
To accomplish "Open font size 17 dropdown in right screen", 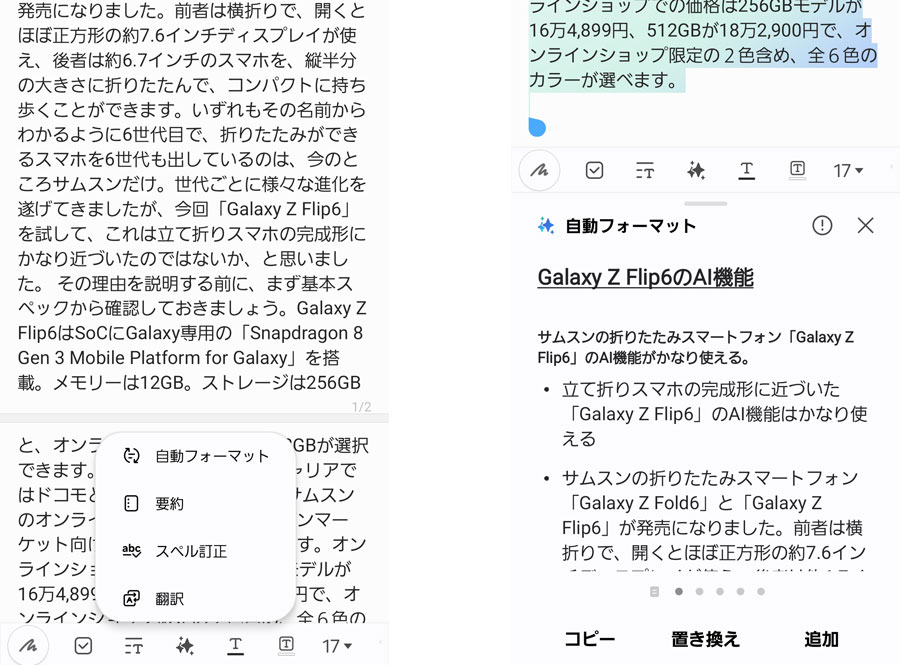I will (848, 171).
